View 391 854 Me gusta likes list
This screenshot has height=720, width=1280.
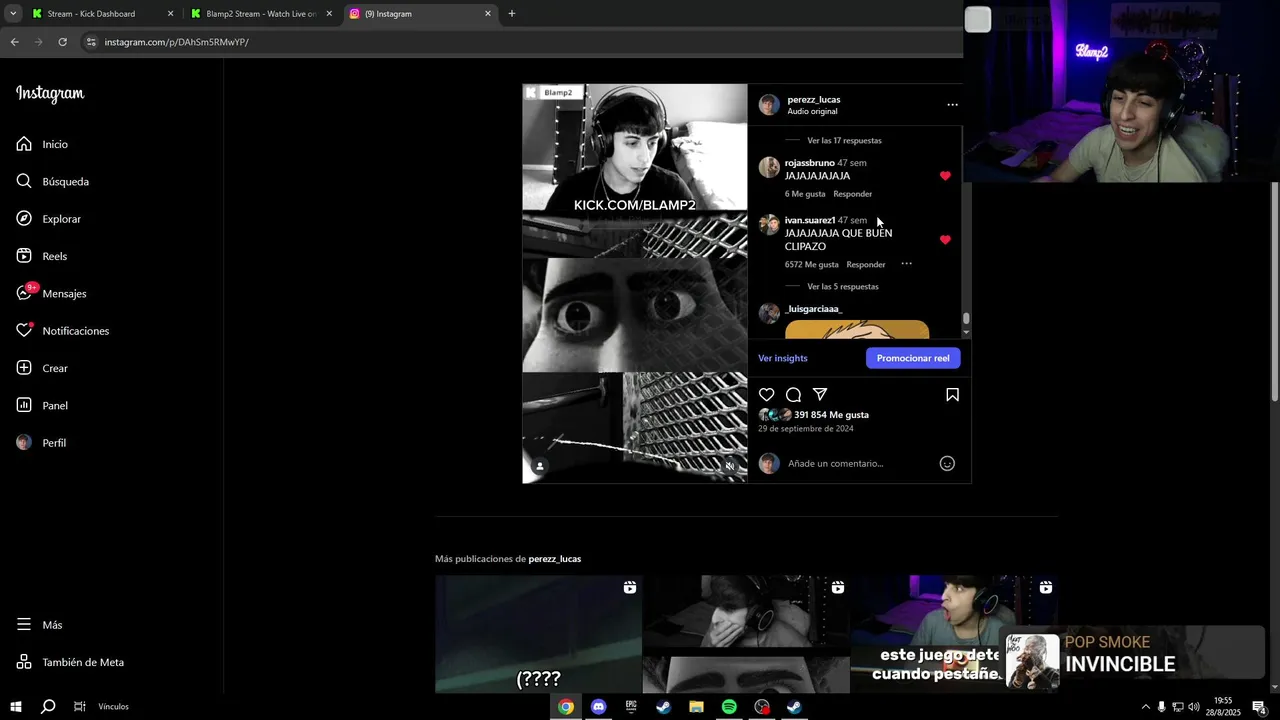(831, 415)
